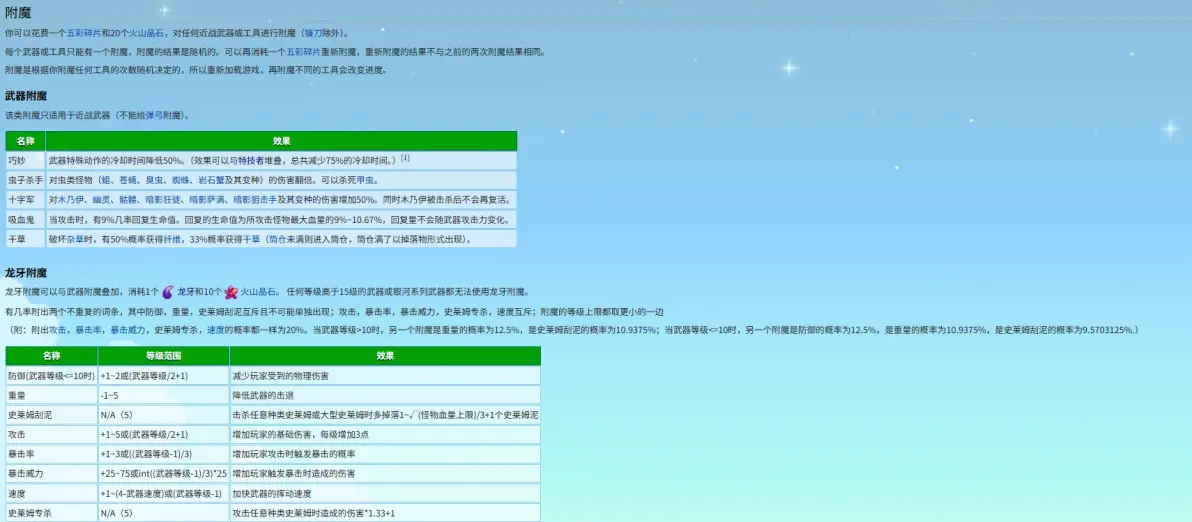Click the 附魔 page heading
This screenshot has height=522, width=1192.
point(17,12)
